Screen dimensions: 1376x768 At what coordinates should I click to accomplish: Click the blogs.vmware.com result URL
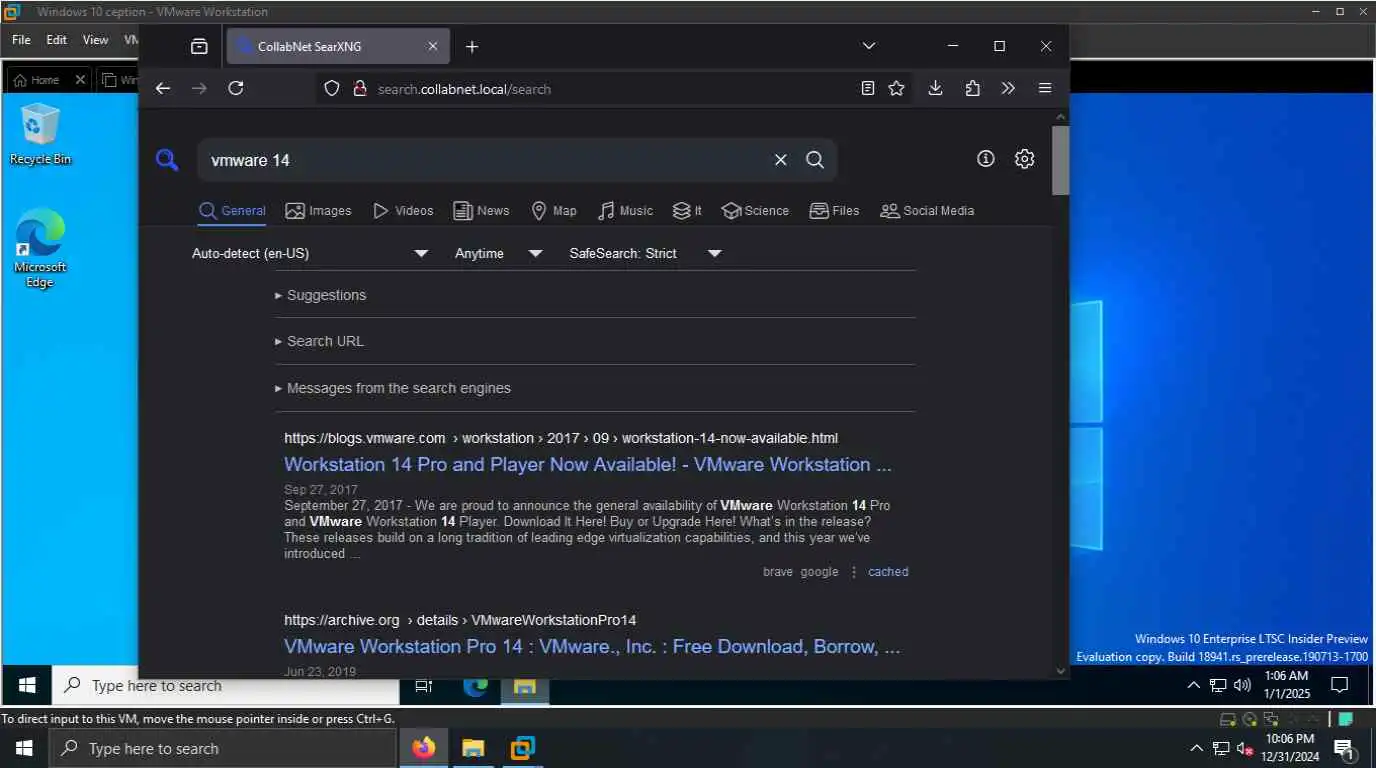click(561, 438)
